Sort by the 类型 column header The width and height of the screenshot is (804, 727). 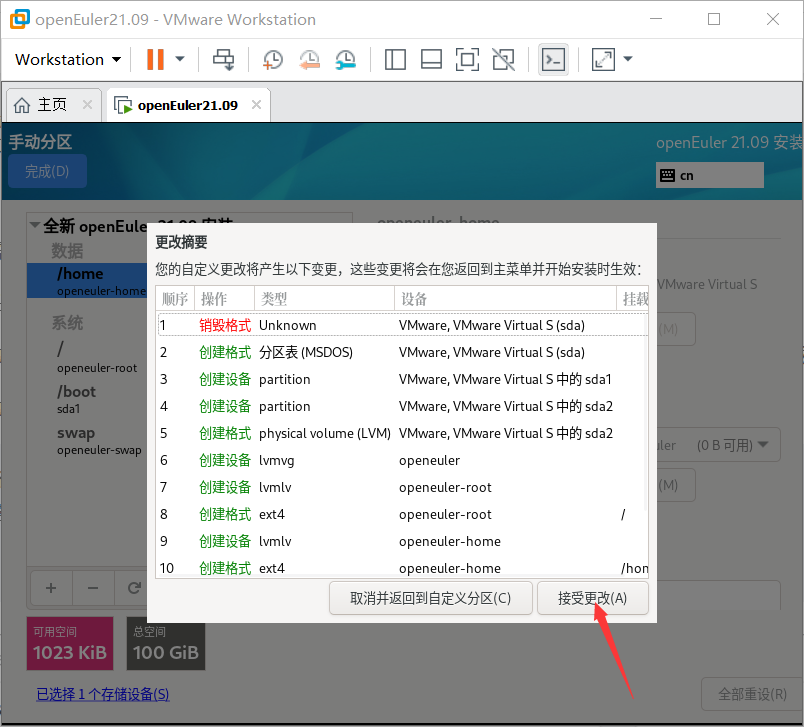pyautogui.click(x=325, y=299)
